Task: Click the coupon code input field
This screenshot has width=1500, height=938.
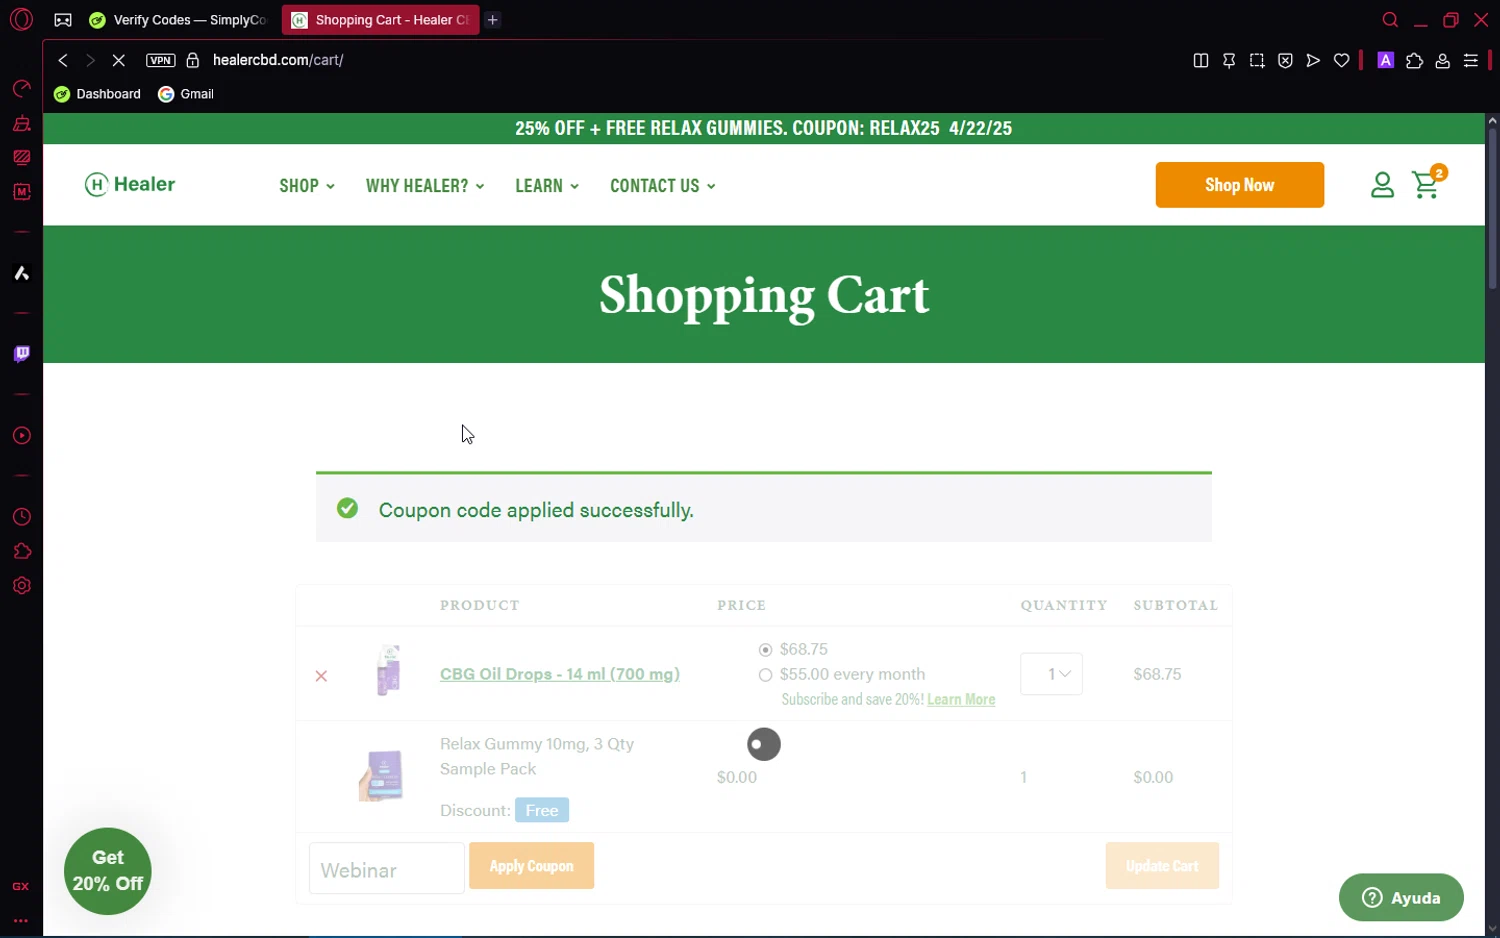Action: click(387, 868)
